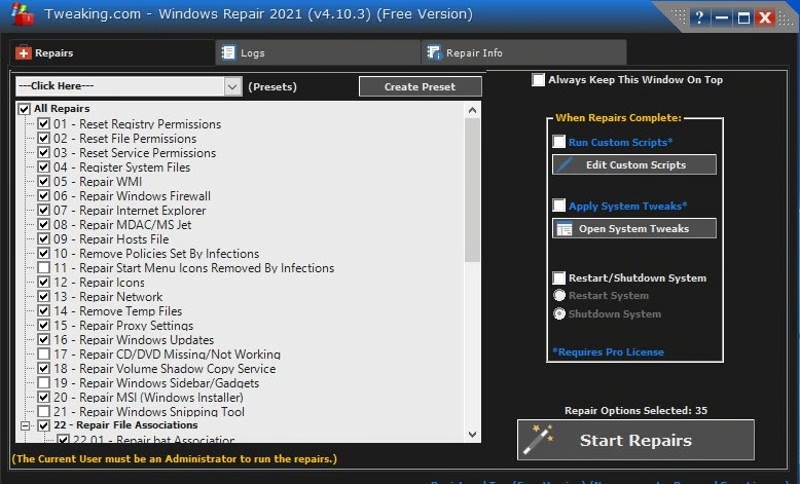Select the Restart System radio option
The image size is (800, 484).
click(x=560, y=295)
